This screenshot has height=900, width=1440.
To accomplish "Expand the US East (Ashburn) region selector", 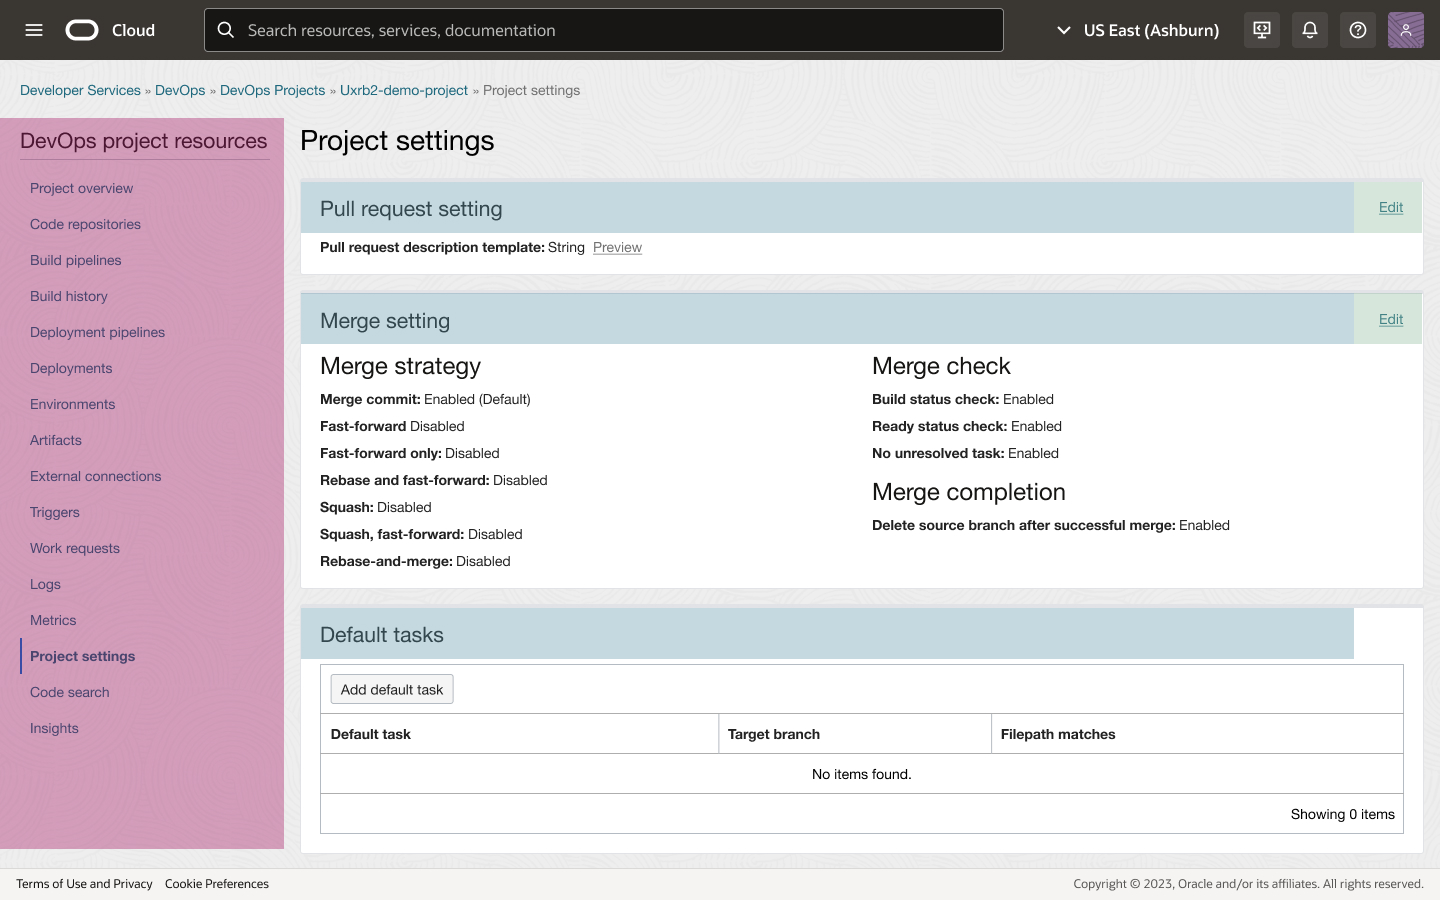I will pyautogui.click(x=1138, y=30).
